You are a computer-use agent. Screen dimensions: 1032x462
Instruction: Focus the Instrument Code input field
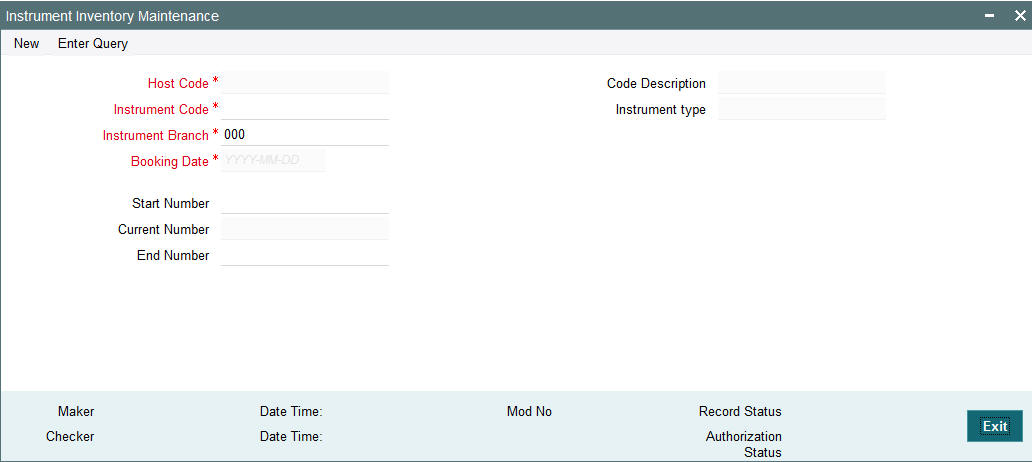tap(305, 109)
